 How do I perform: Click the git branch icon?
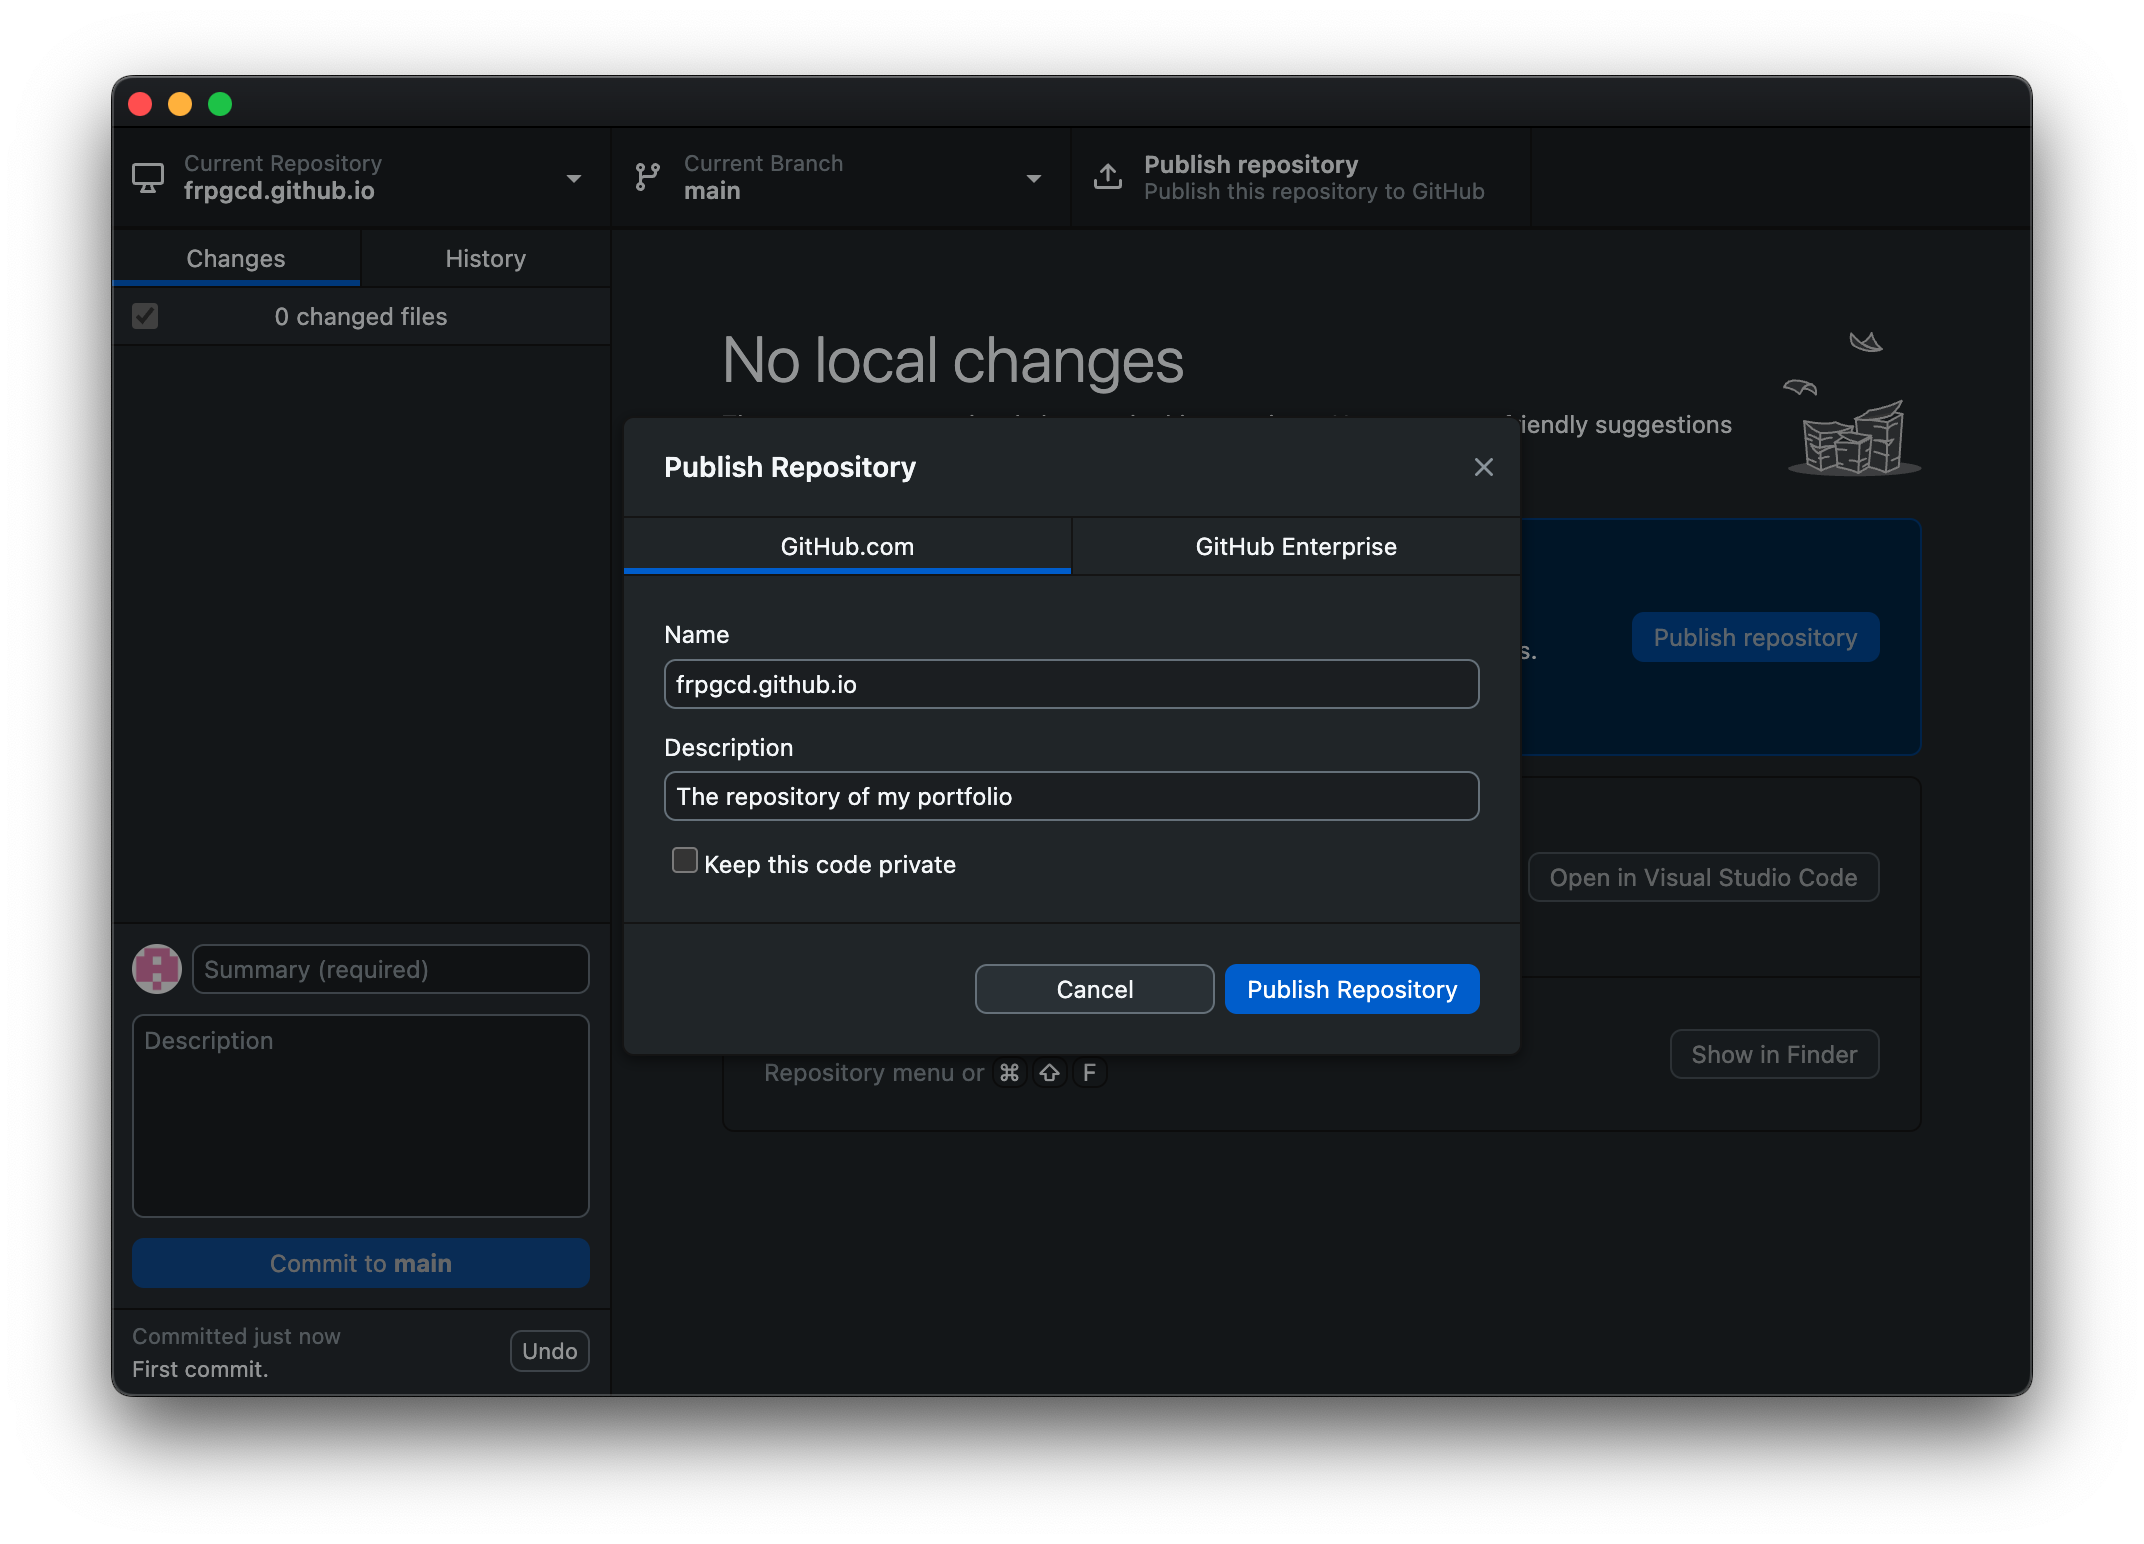[648, 178]
